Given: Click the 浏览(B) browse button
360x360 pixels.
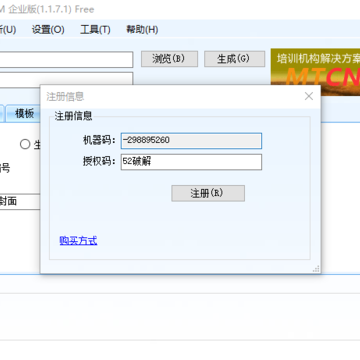Looking at the screenshot, I should (169, 59).
